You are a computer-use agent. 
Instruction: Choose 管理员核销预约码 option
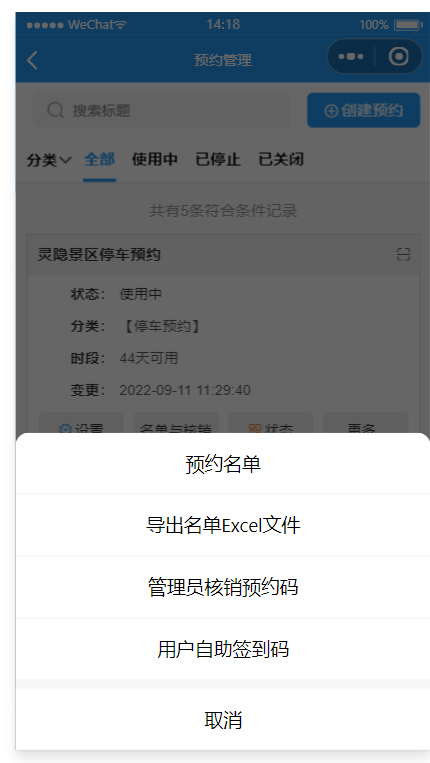(223, 587)
